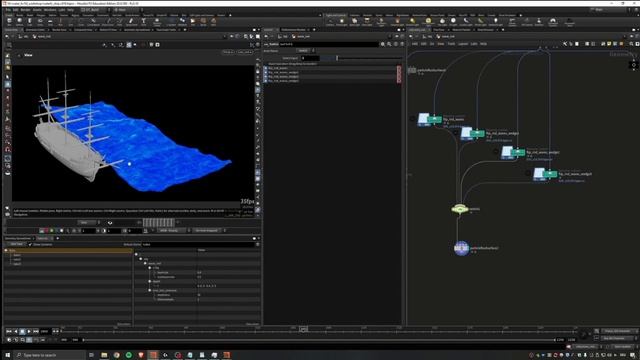Screen dimensions: 640x360
Task: Click the Windows taskbar search box
Action: [50, 355]
